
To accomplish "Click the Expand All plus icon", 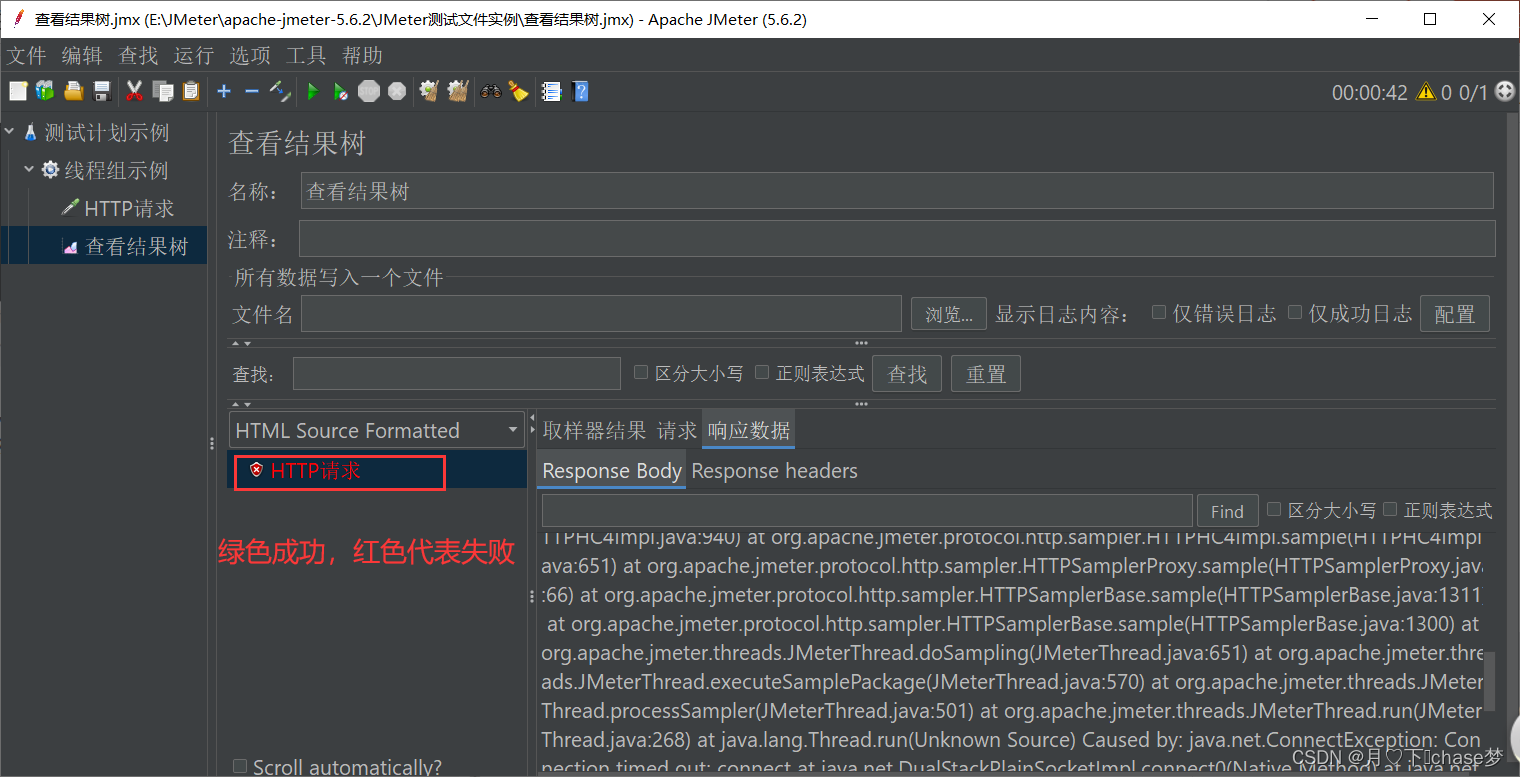I will [223, 92].
